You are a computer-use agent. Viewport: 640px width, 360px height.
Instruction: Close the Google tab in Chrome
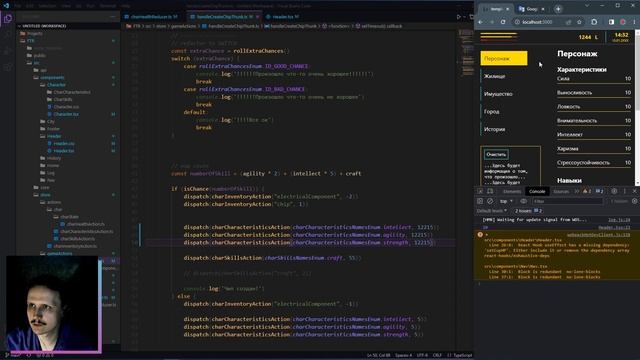point(543,9)
